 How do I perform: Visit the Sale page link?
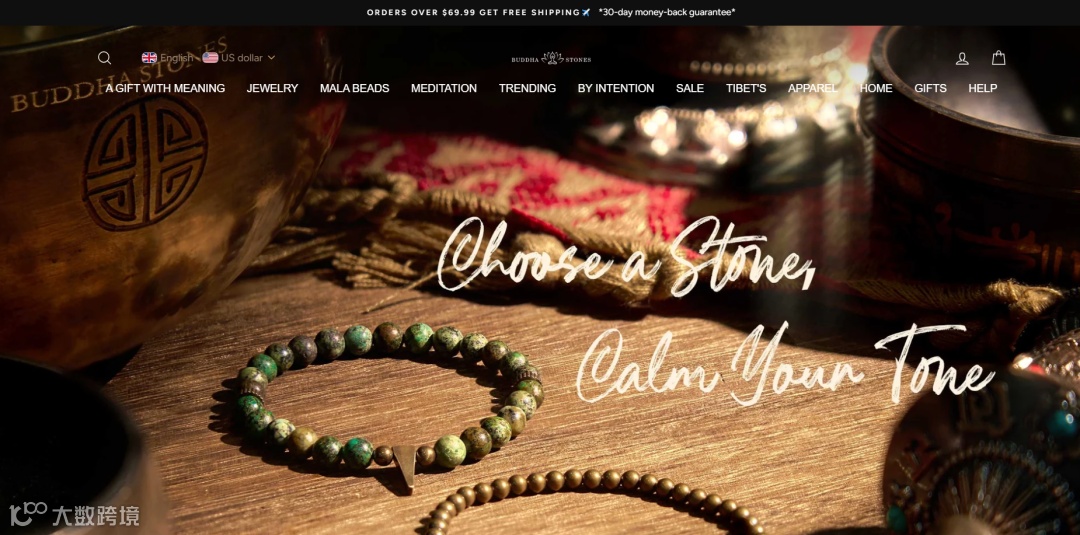689,88
